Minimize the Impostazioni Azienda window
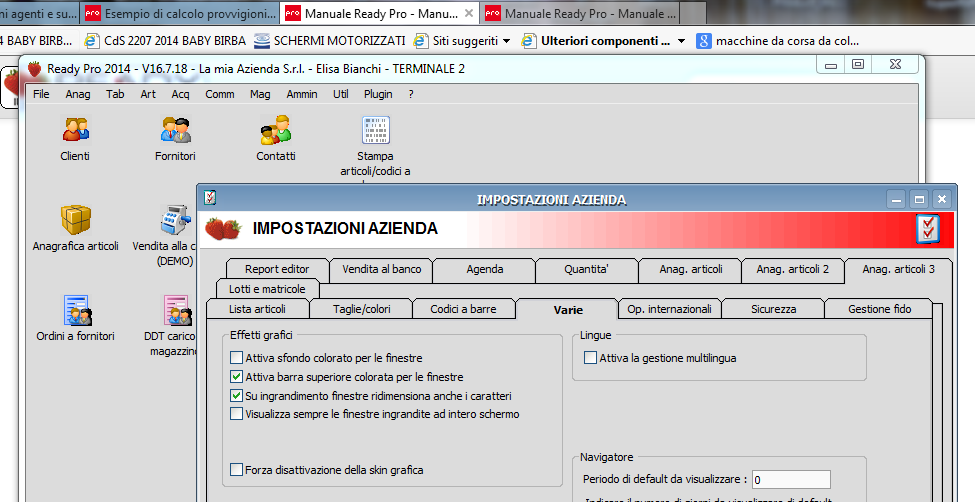975x502 pixels. click(897, 199)
